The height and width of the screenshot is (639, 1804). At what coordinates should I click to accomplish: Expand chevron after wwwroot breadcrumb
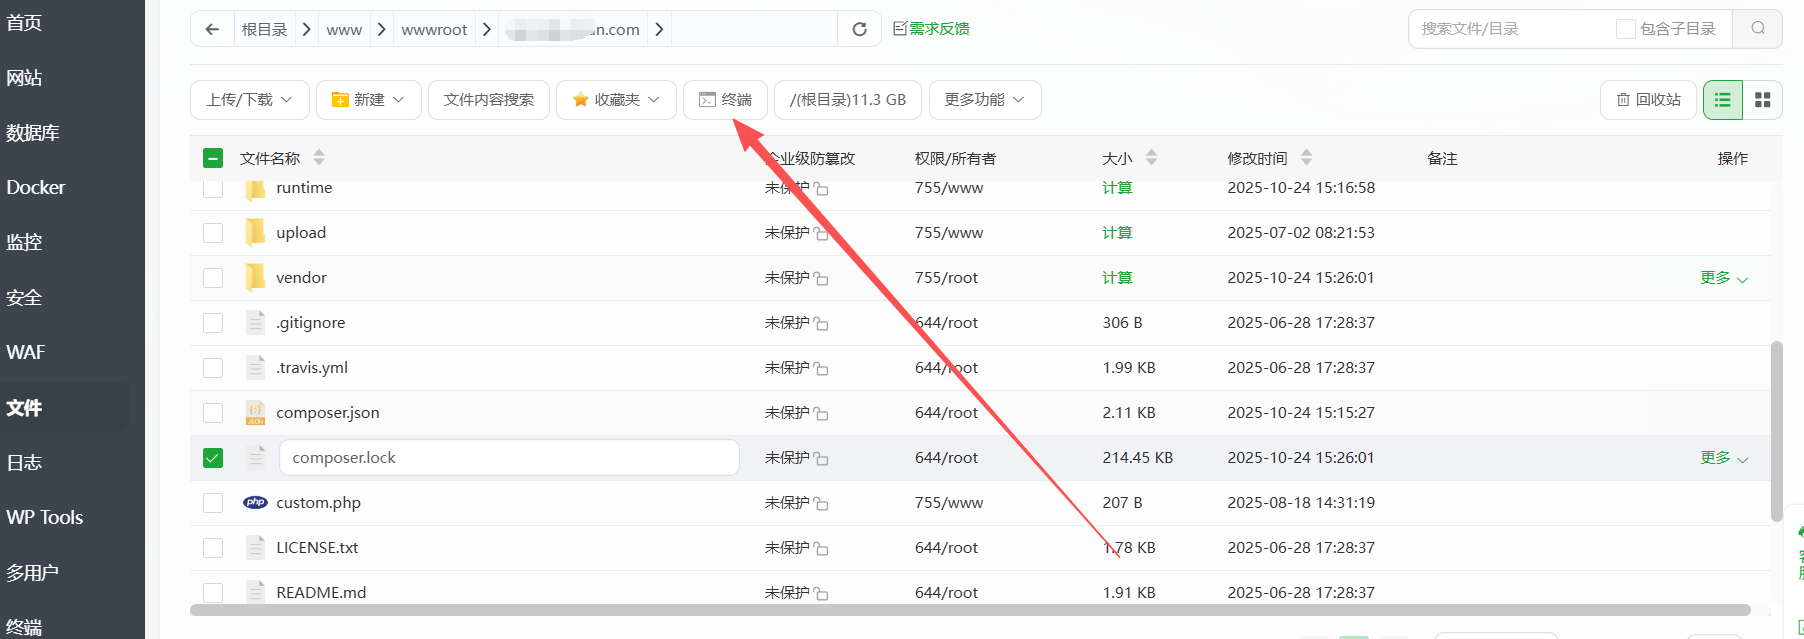click(x=486, y=29)
